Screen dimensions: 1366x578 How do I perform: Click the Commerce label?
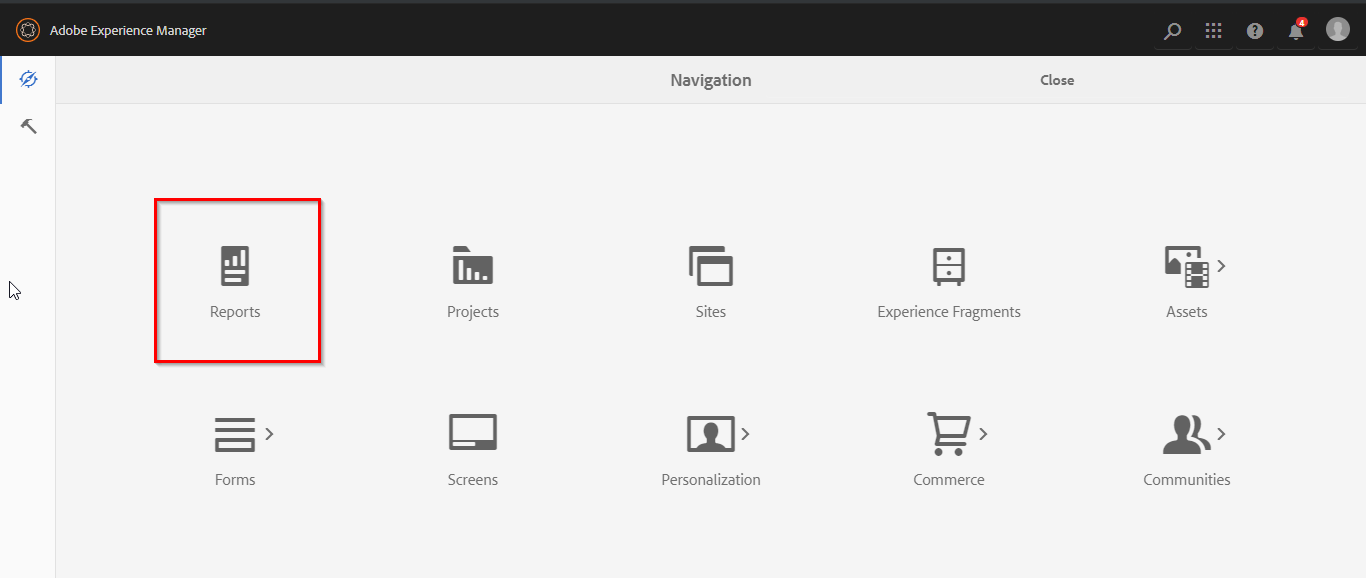pos(949,480)
